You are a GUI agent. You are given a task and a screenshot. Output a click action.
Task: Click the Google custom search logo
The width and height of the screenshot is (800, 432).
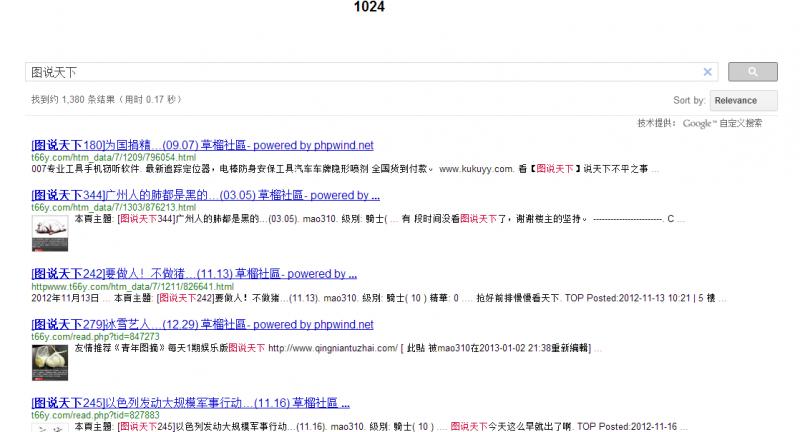click(x=698, y=123)
